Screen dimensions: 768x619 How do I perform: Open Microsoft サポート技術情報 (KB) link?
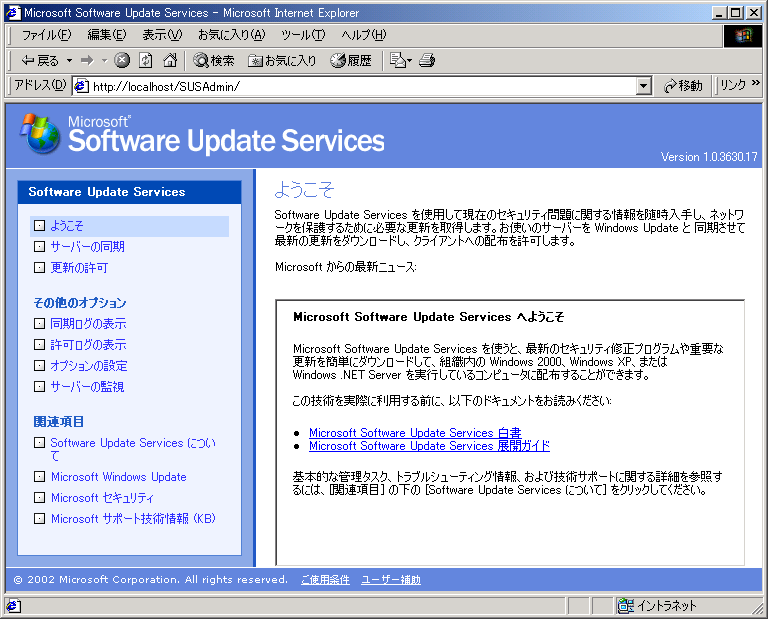pyautogui.click(x=133, y=519)
